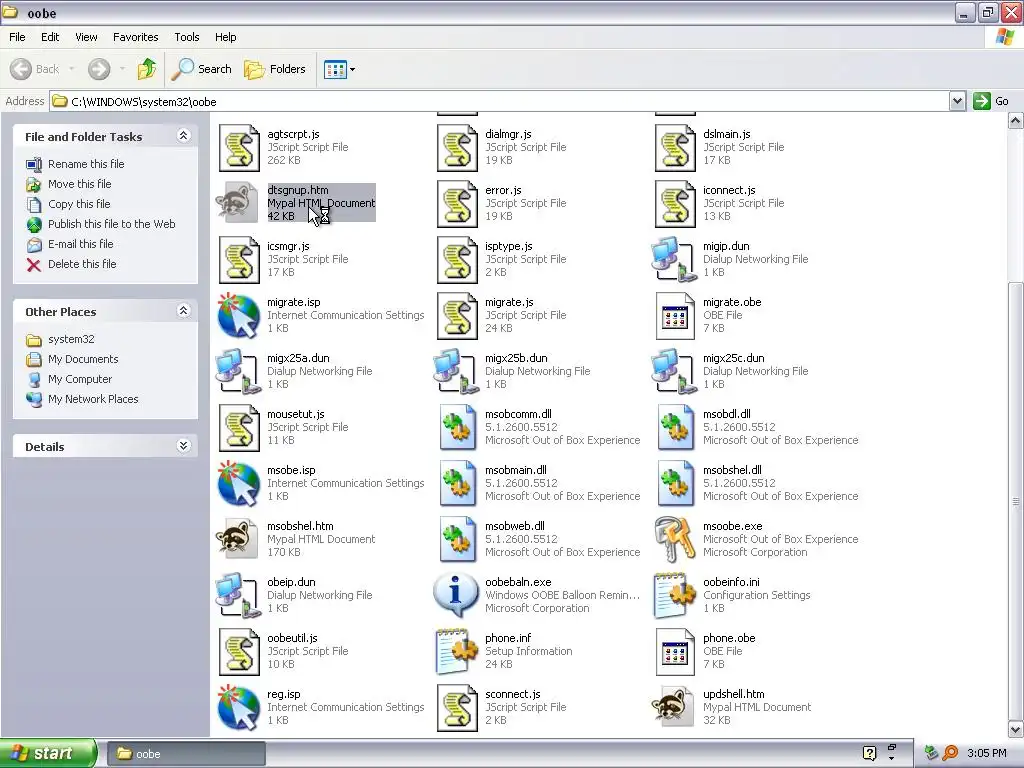Select the msoobe.exe keys icon
Screen dimensions: 1024x768
(675, 540)
